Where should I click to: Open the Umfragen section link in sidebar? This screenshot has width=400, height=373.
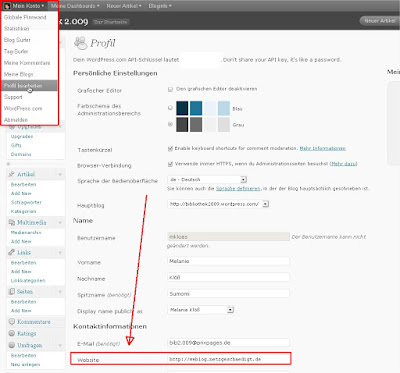tap(30, 345)
